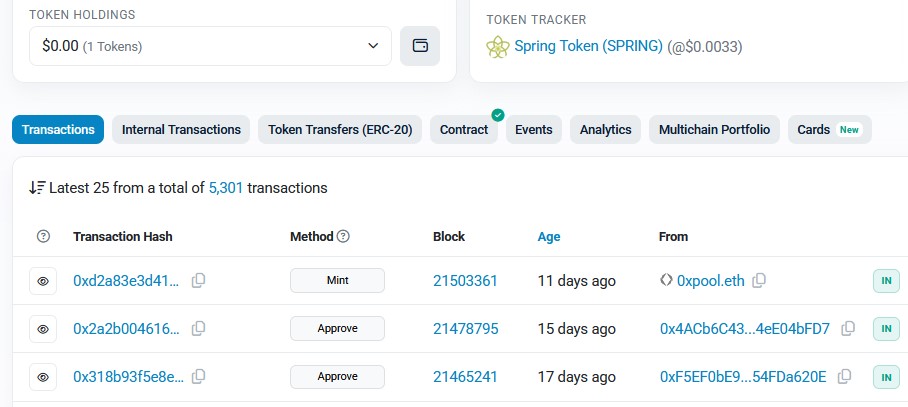Click the Method column help icon
The image size is (908, 407).
point(343,237)
